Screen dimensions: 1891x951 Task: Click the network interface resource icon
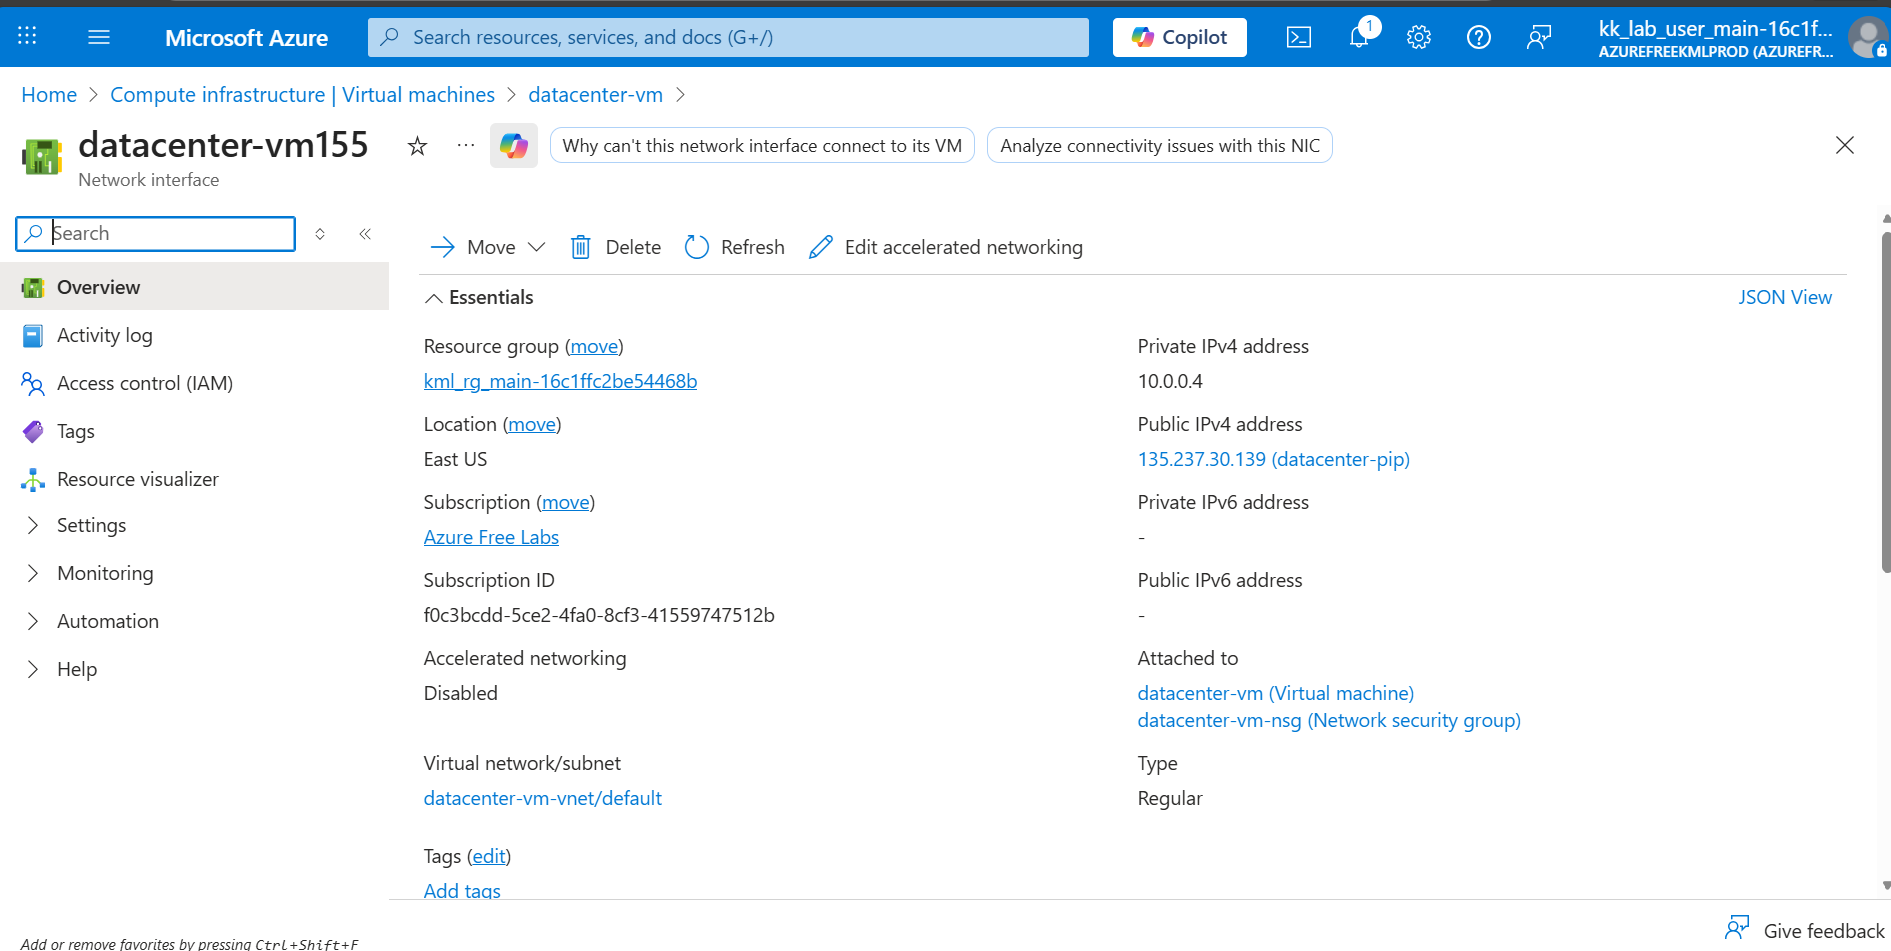click(x=42, y=157)
